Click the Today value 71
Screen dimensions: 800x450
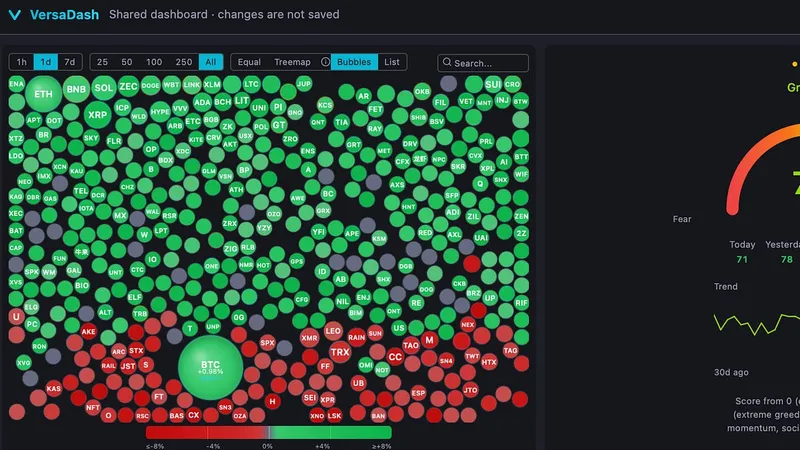pos(742,259)
